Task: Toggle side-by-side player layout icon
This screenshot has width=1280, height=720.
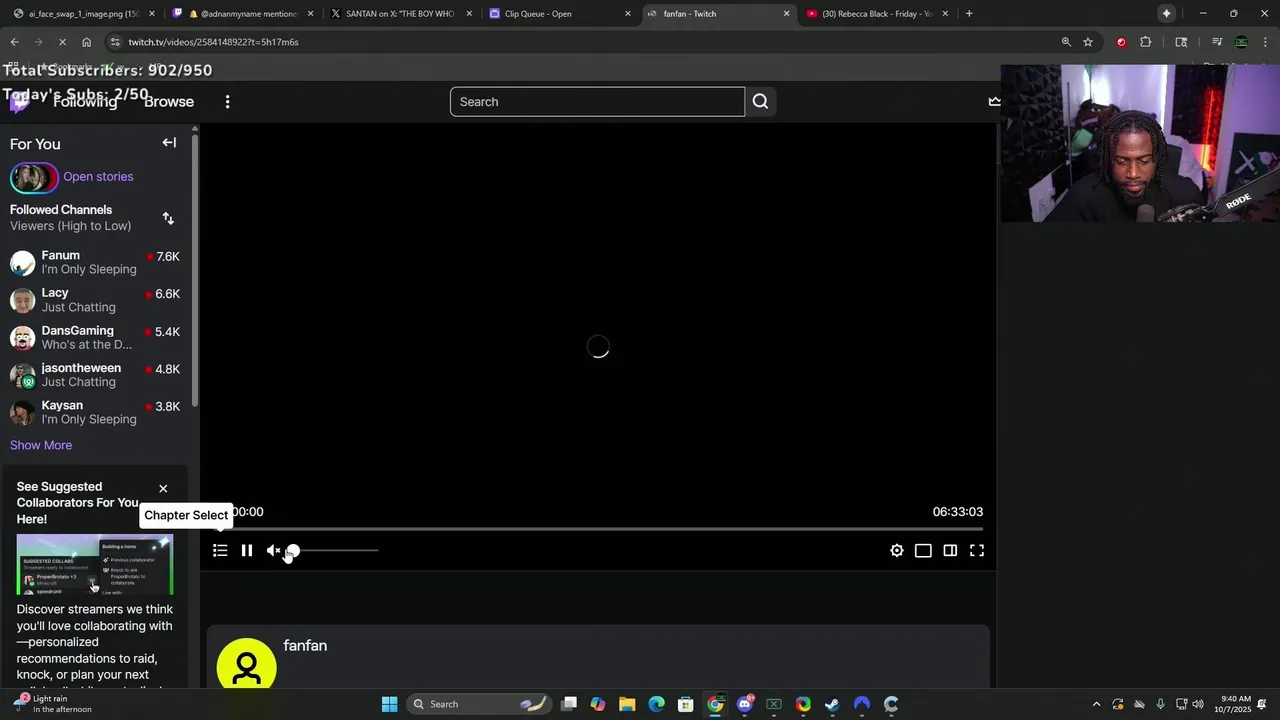Action: point(950,550)
